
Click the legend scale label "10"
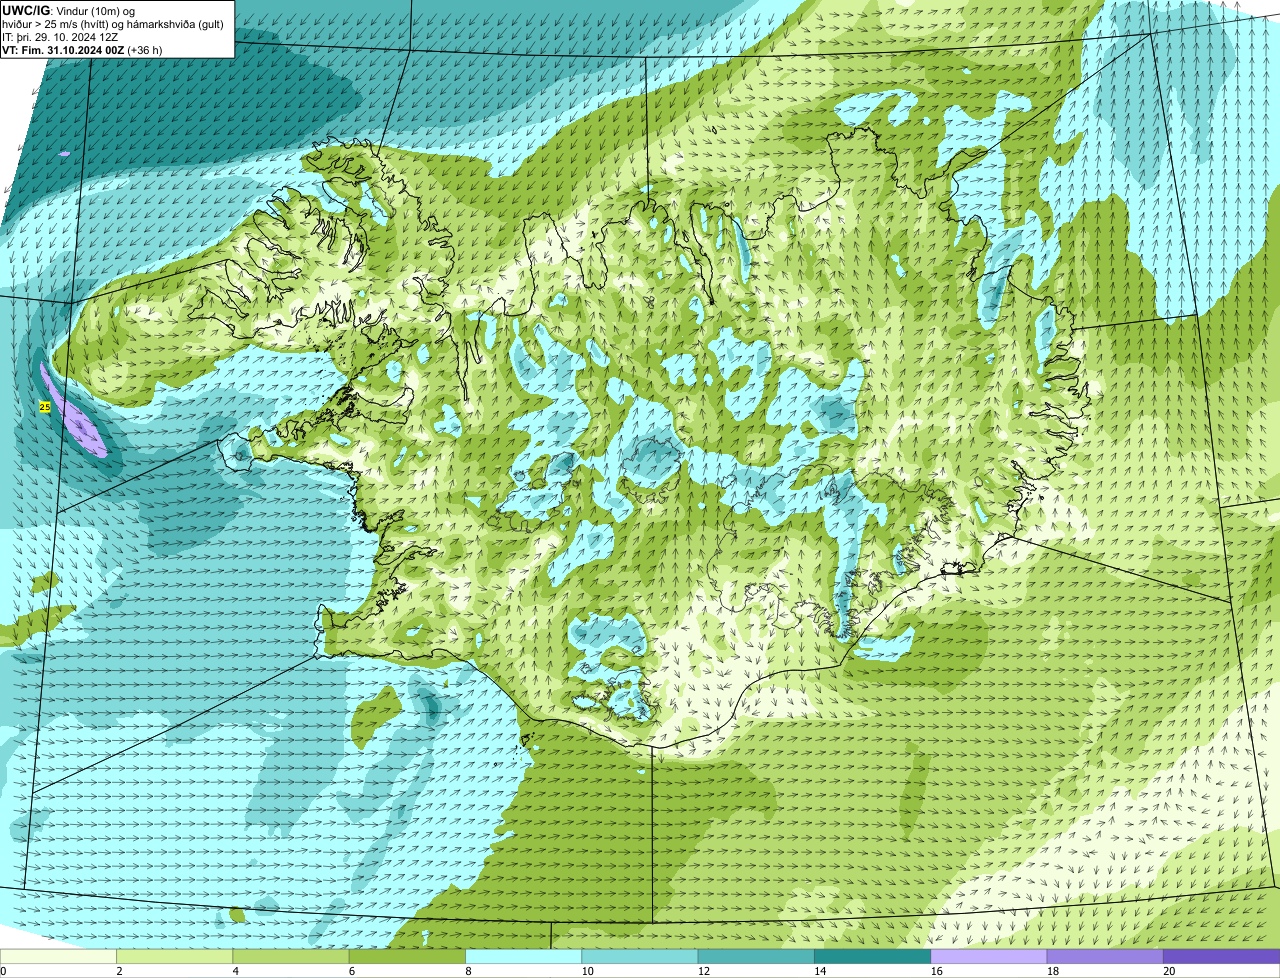(587, 971)
